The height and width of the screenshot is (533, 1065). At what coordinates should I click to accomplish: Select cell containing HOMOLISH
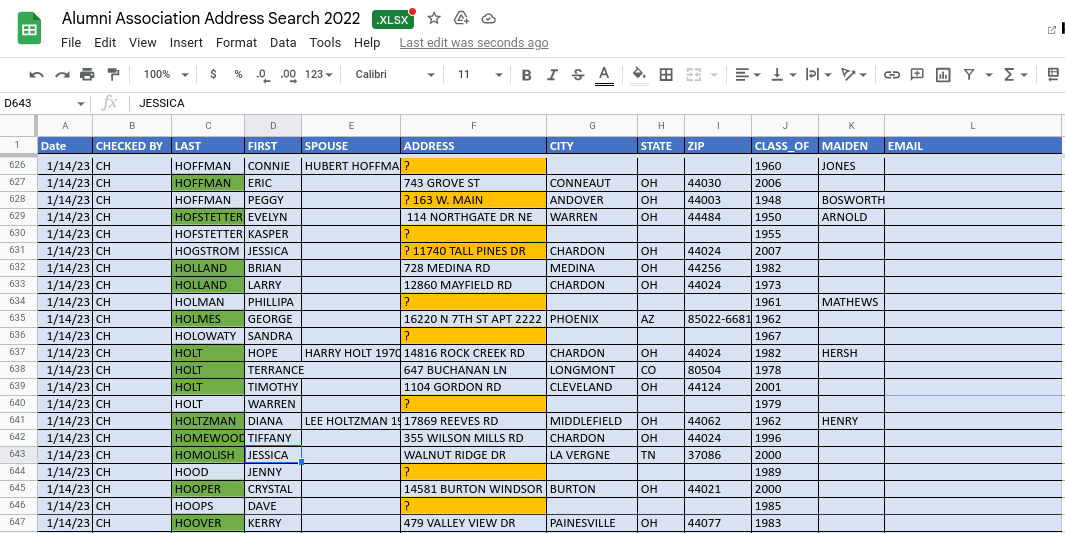[208, 455]
